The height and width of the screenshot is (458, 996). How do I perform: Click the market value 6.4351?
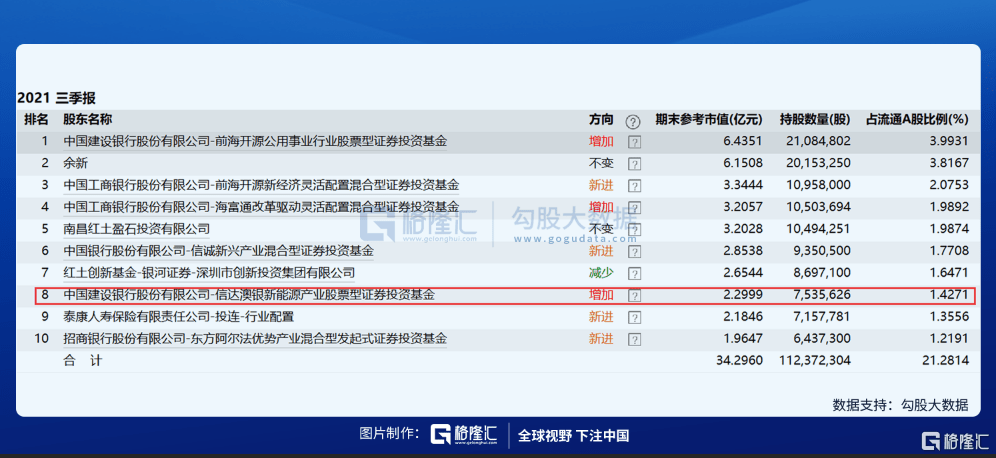[x=744, y=142]
